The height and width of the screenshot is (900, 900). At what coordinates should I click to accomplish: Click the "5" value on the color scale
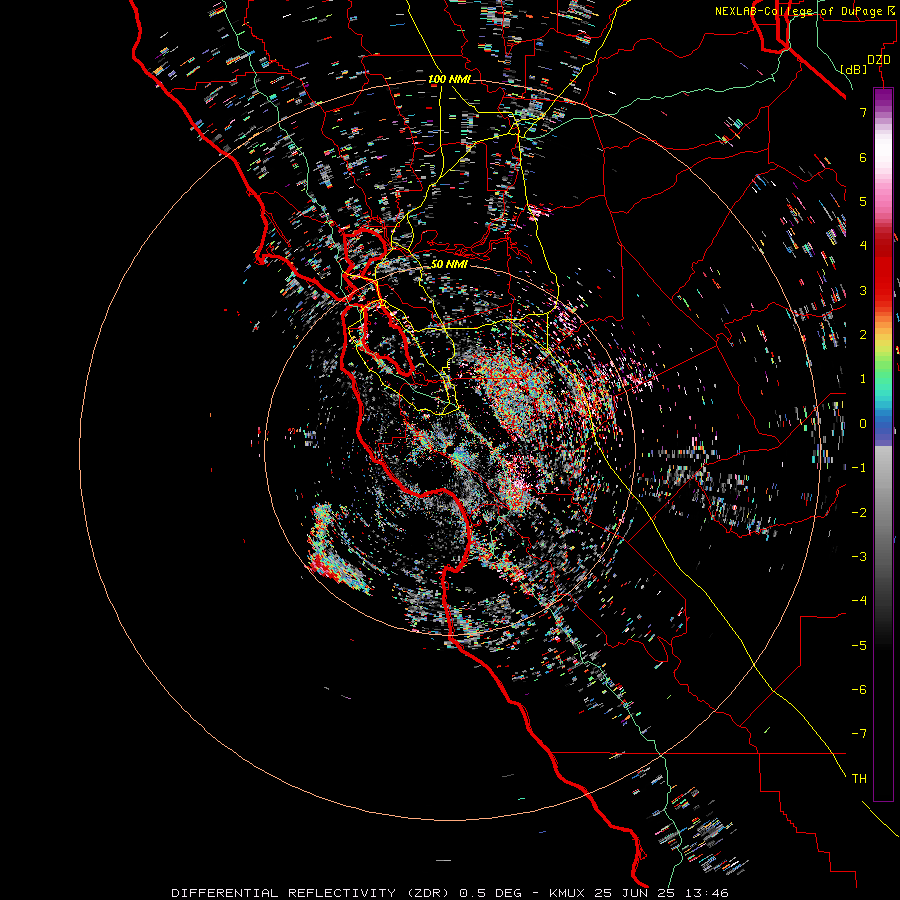[x=863, y=201]
